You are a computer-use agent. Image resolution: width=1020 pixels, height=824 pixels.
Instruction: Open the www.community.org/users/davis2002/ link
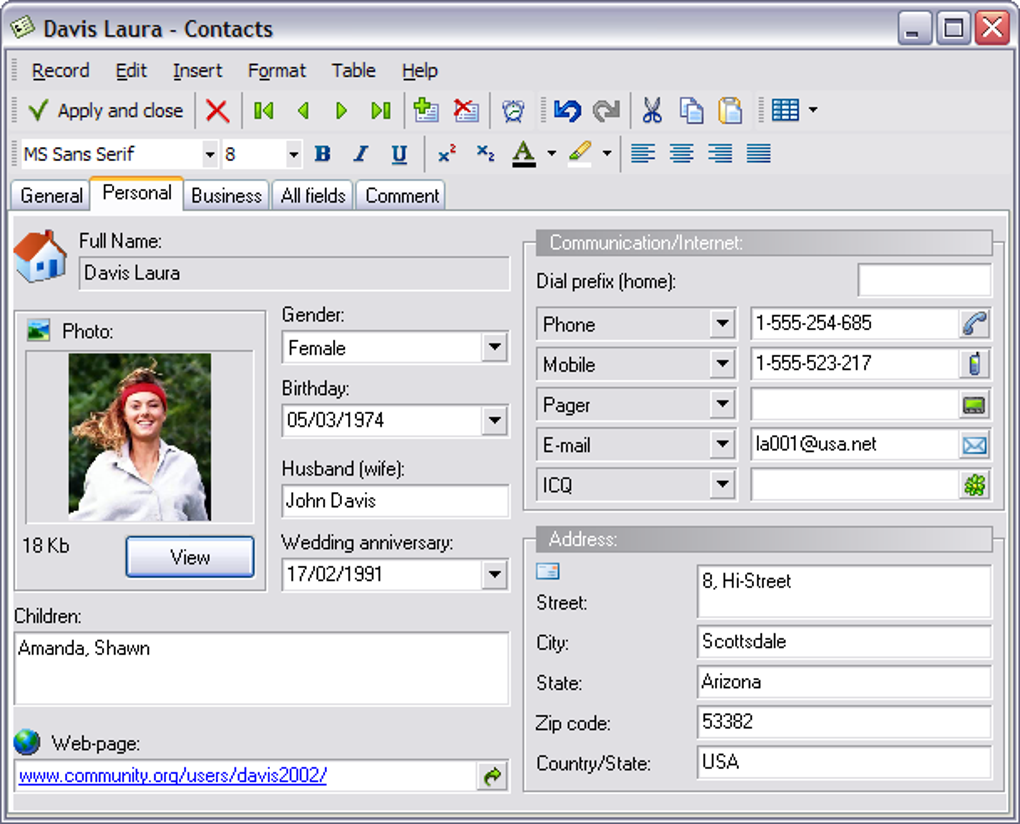(x=173, y=775)
